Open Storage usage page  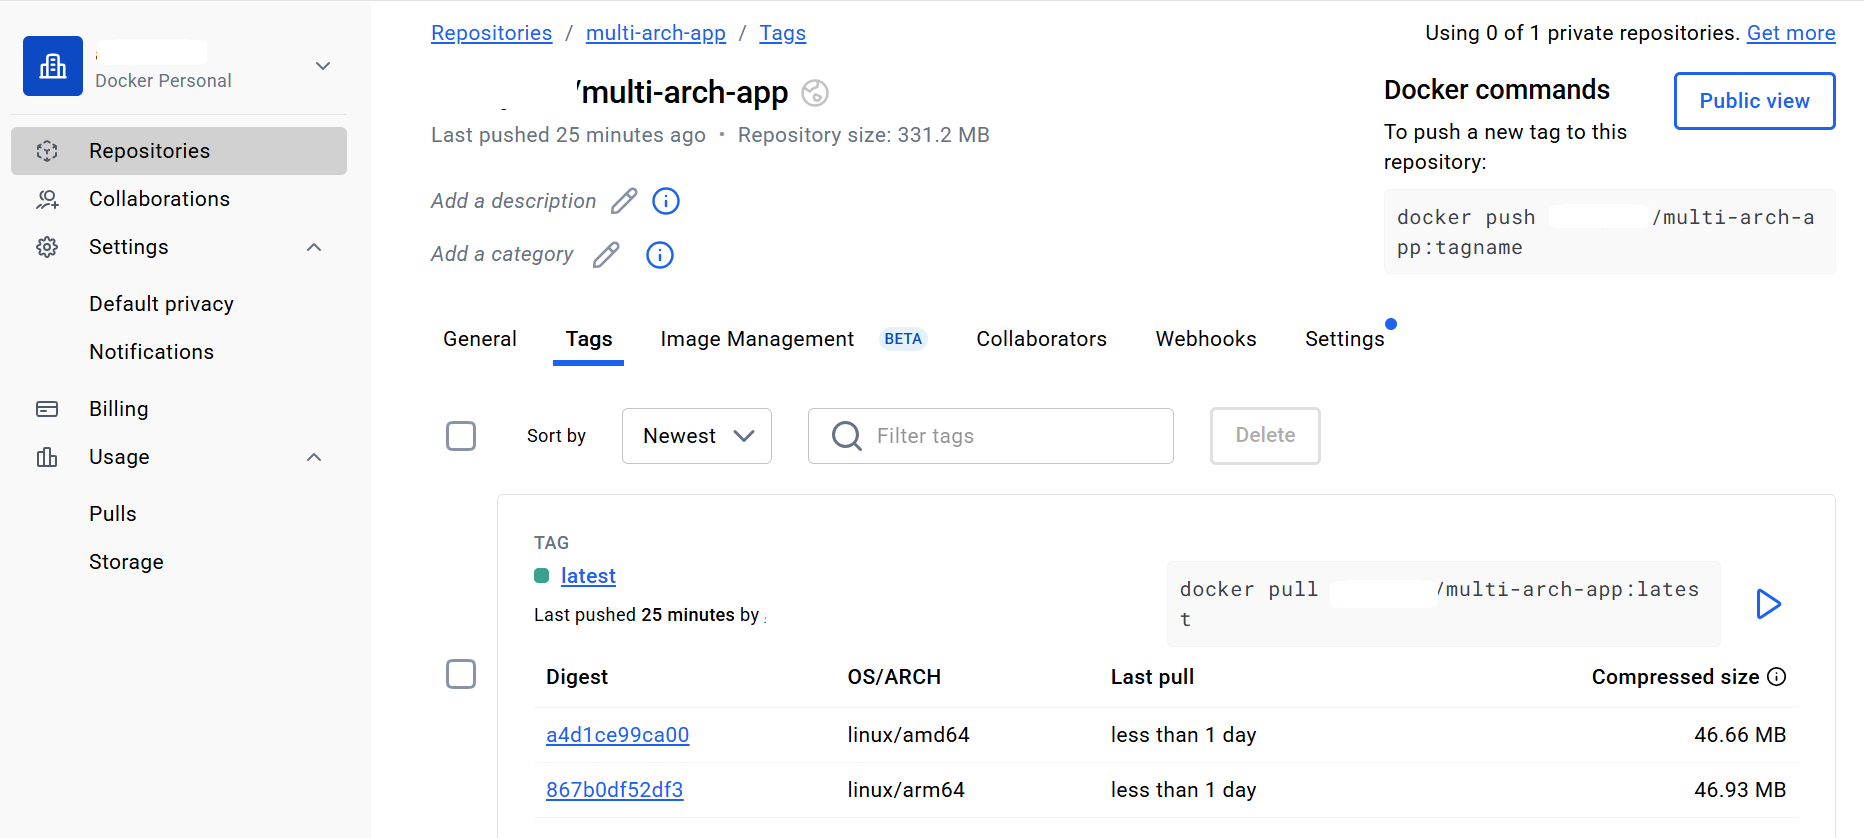(x=126, y=562)
